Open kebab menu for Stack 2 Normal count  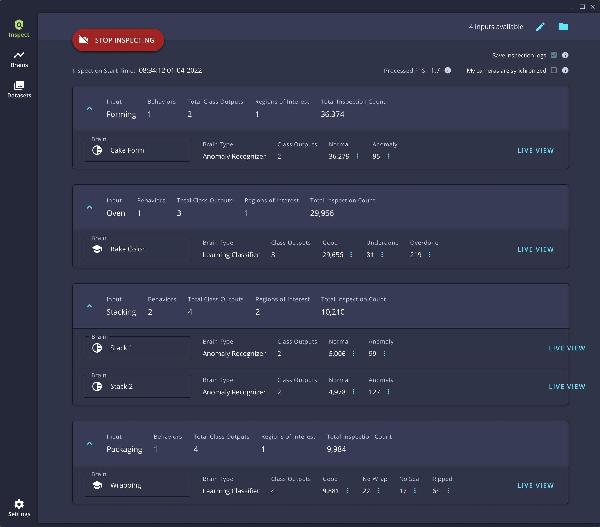coord(353,392)
